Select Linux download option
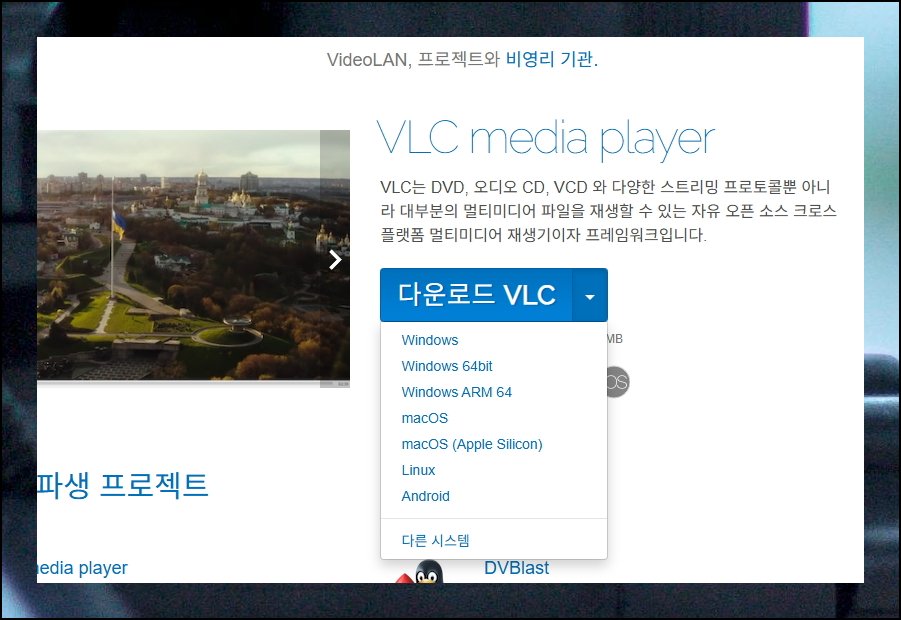901x620 pixels. 418,470
